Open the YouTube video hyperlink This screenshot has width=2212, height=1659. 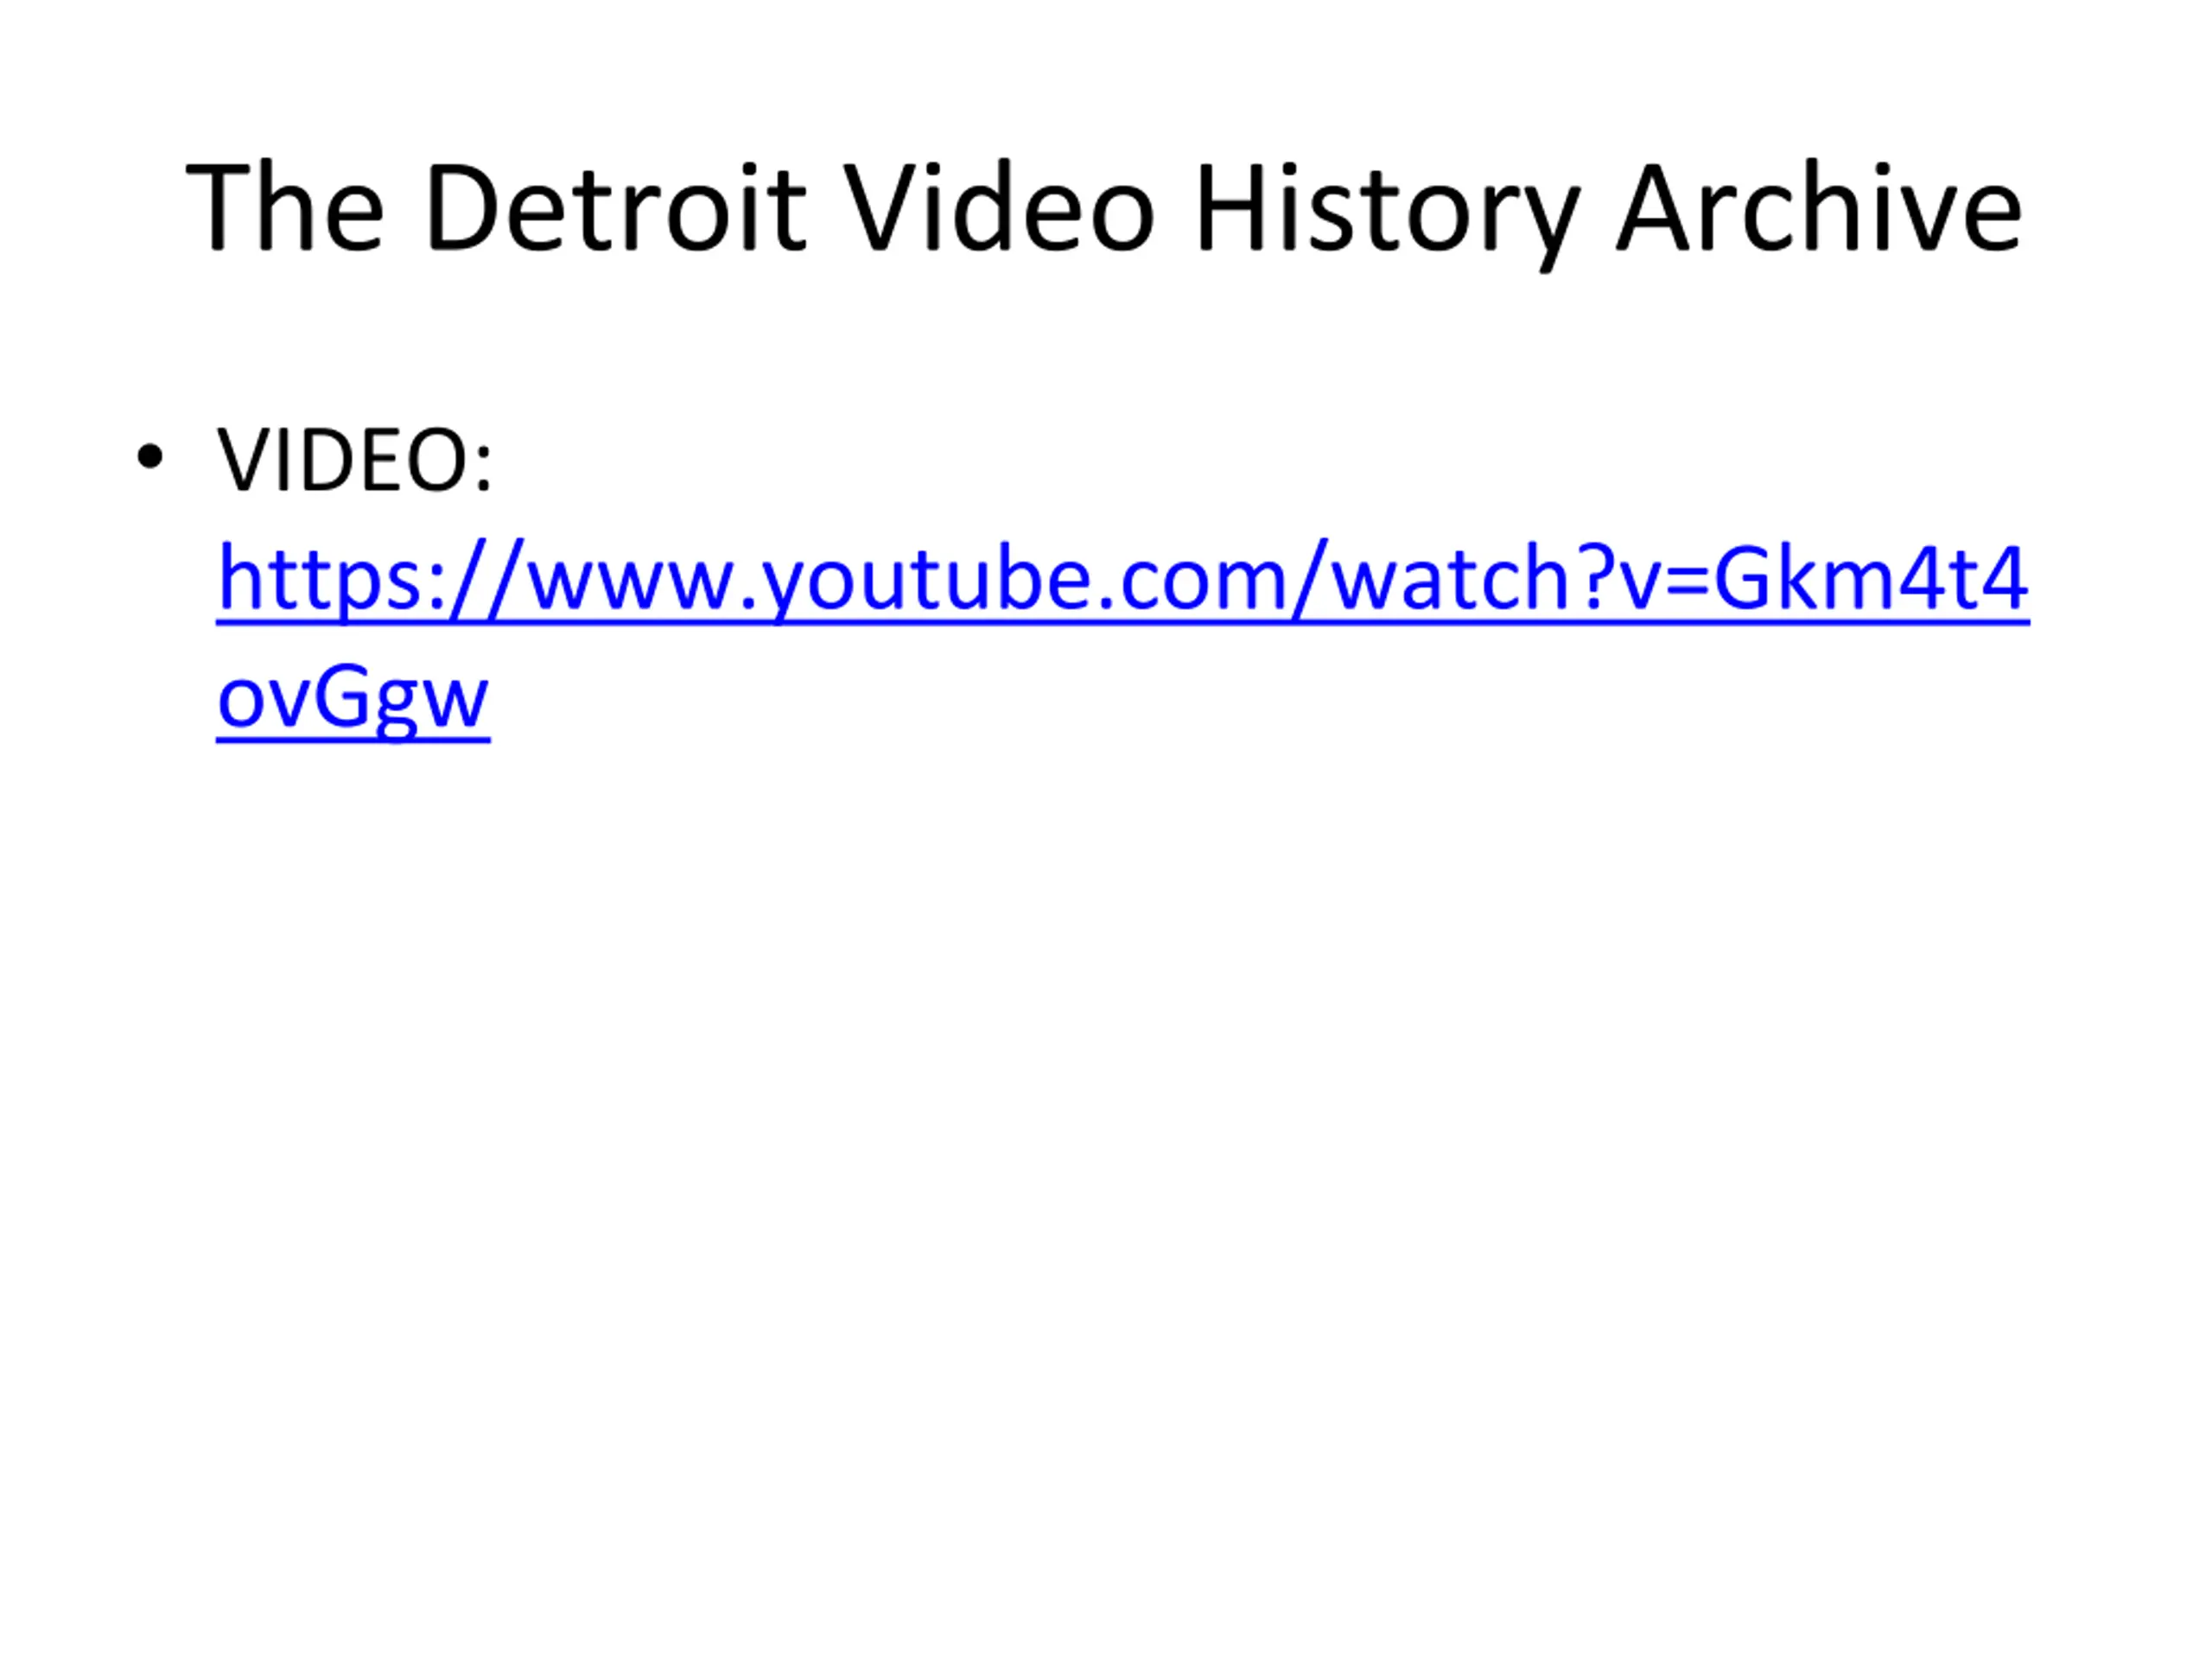[1122, 580]
